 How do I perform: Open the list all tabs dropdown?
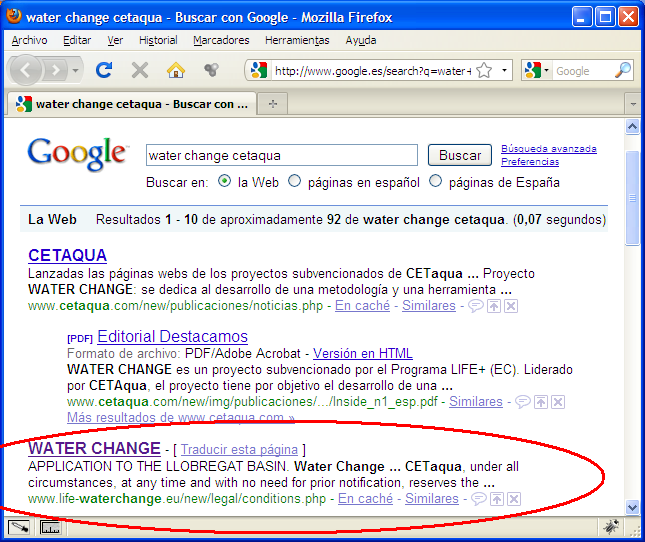tap(633, 104)
